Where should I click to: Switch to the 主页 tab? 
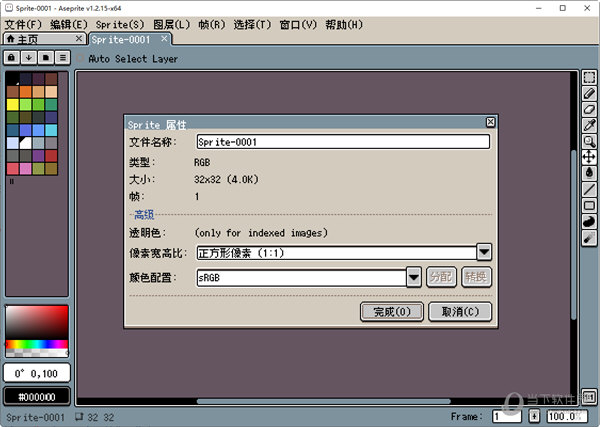44,39
